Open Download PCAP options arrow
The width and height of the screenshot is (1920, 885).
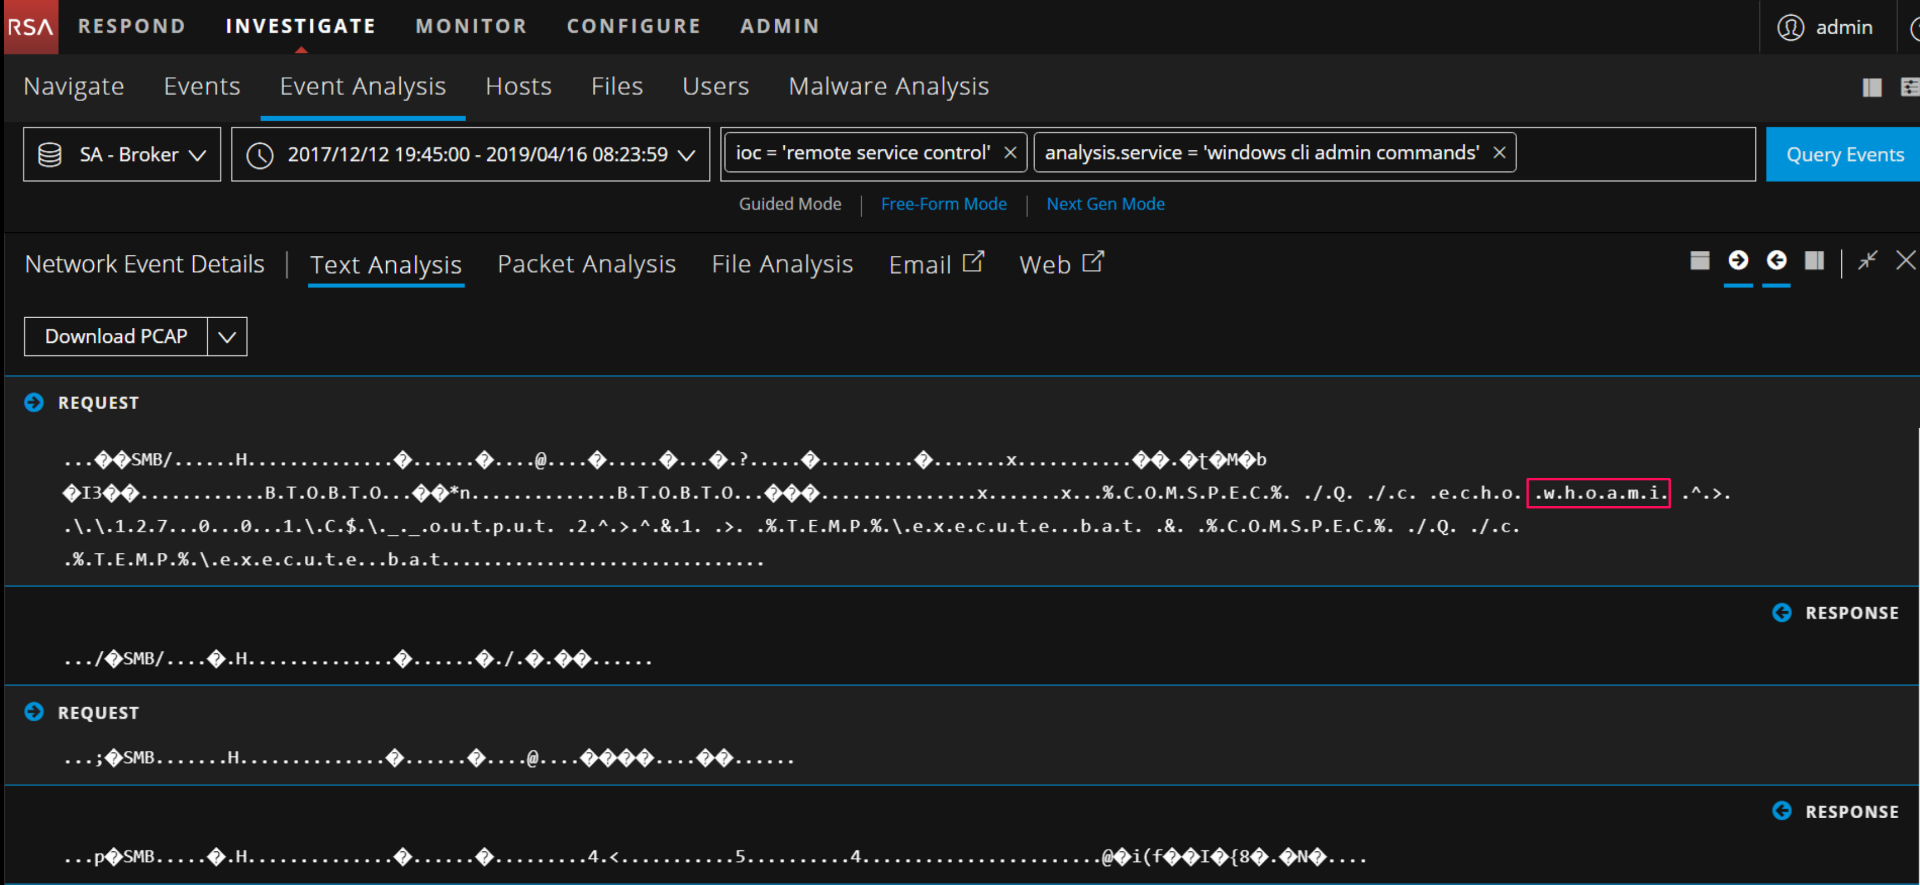click(x=227, y=337)
